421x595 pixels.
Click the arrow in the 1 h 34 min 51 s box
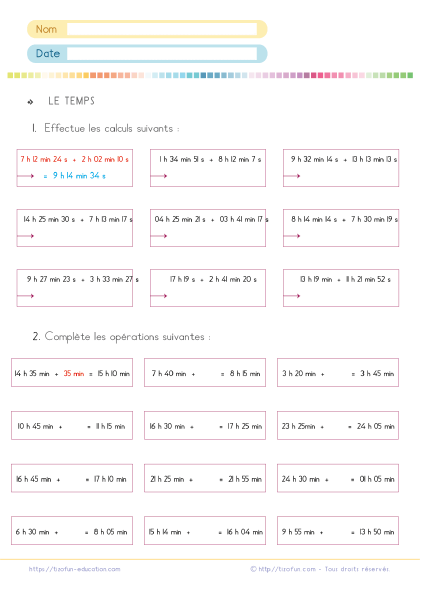[159, 176]
